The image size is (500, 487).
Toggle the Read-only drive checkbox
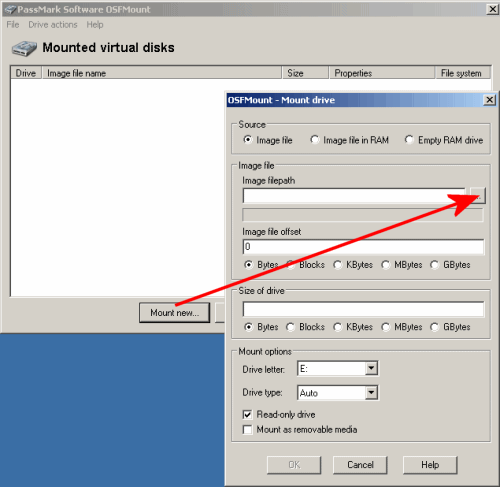pos(247,415)
